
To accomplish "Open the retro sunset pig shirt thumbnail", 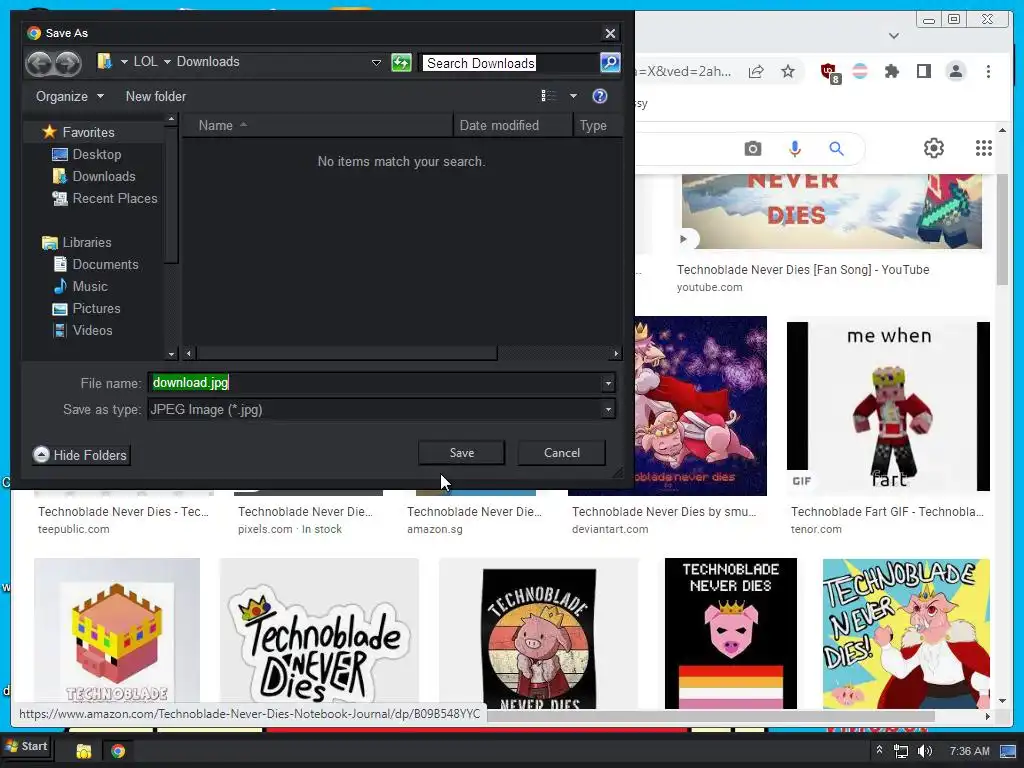I will point(539,633).
